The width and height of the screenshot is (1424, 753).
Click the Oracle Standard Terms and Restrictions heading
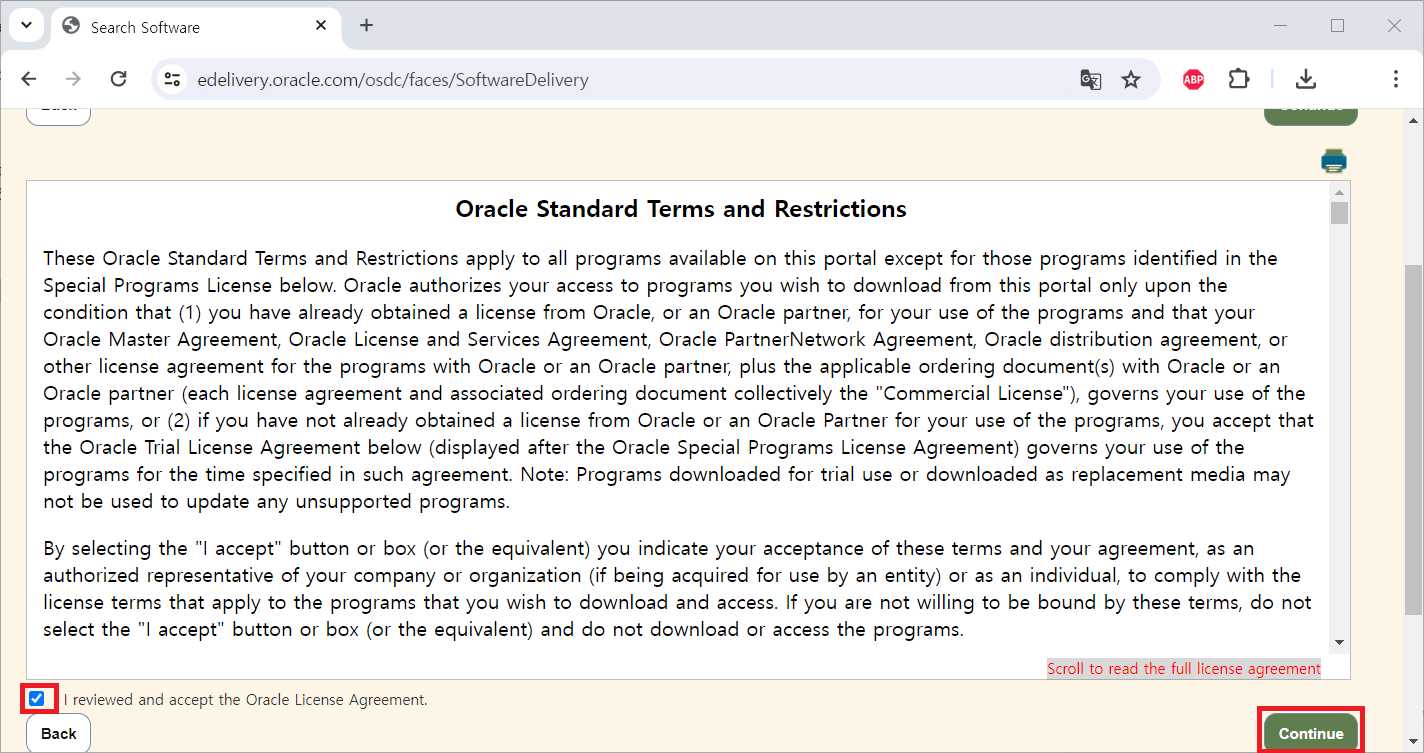[x=681, y=209]
